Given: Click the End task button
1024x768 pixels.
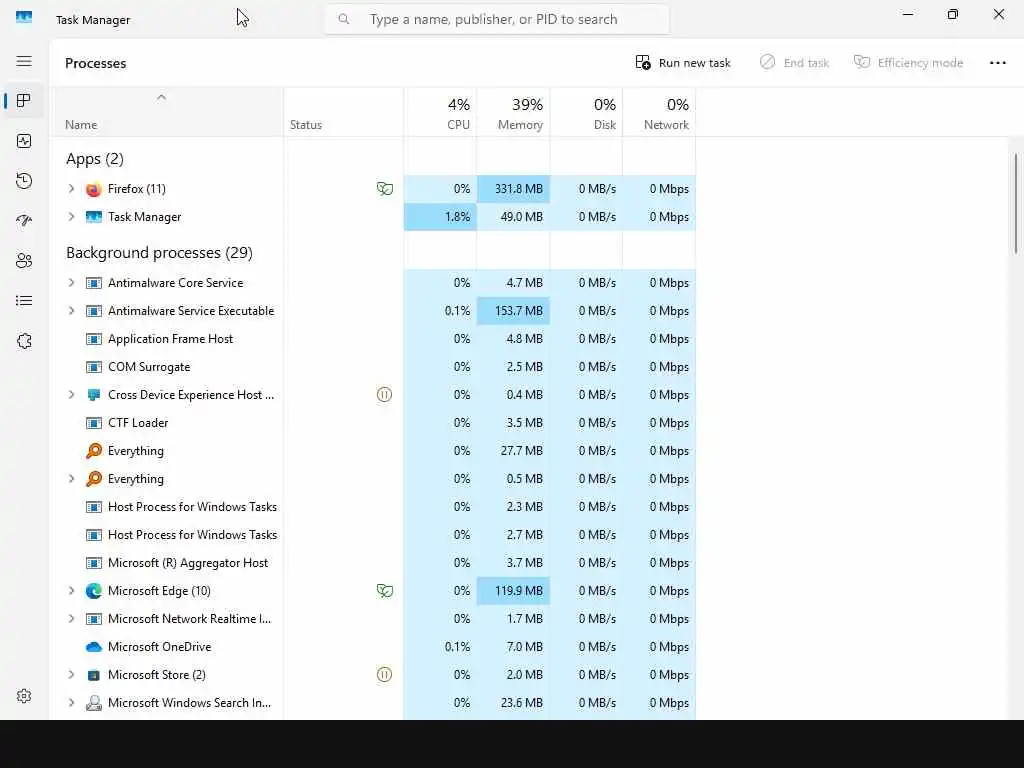Looking at the screenshot, I should 795,63.
